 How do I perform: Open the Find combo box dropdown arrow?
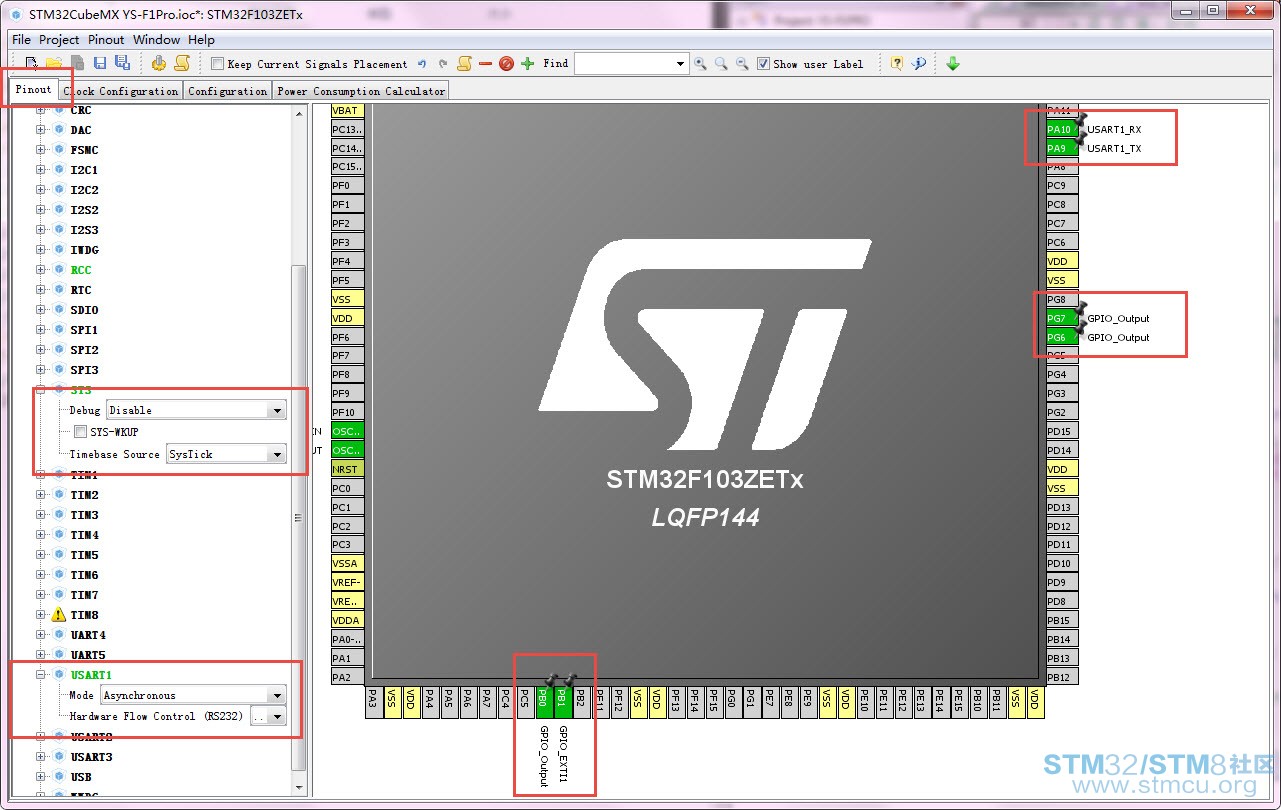pyautogui.click(x=681, y=64)
